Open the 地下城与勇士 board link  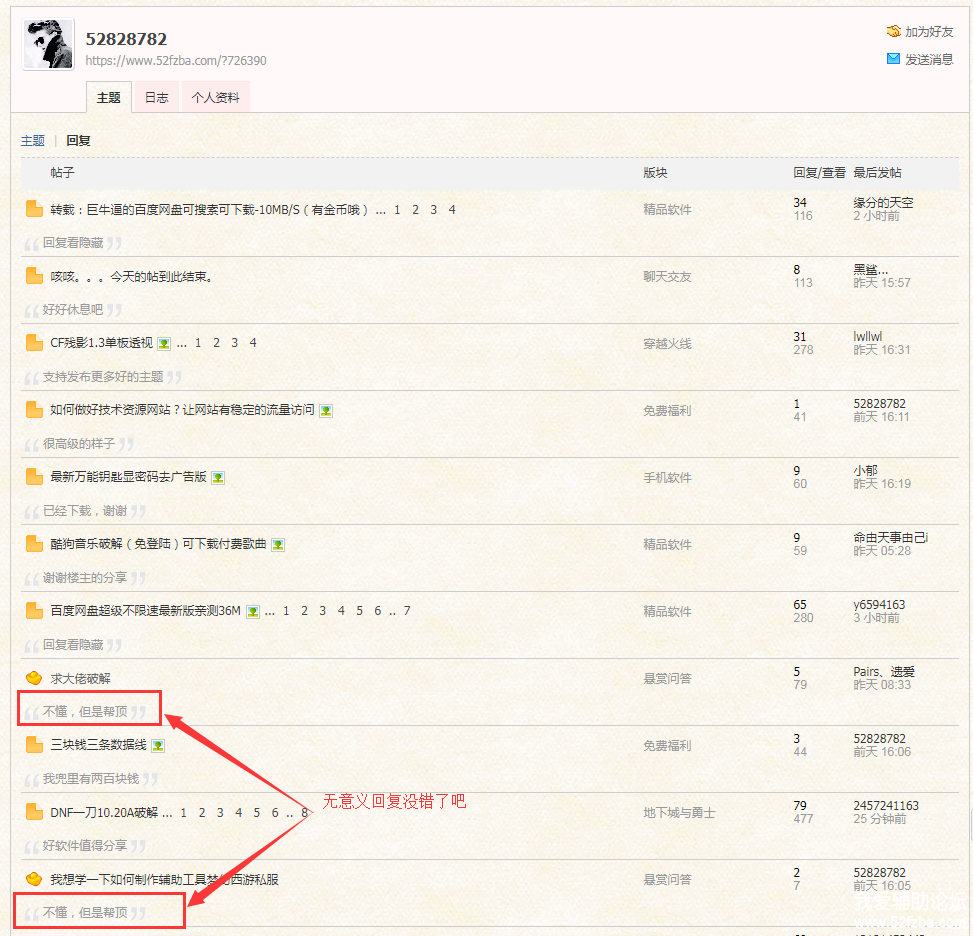click(x=679, y=813)
